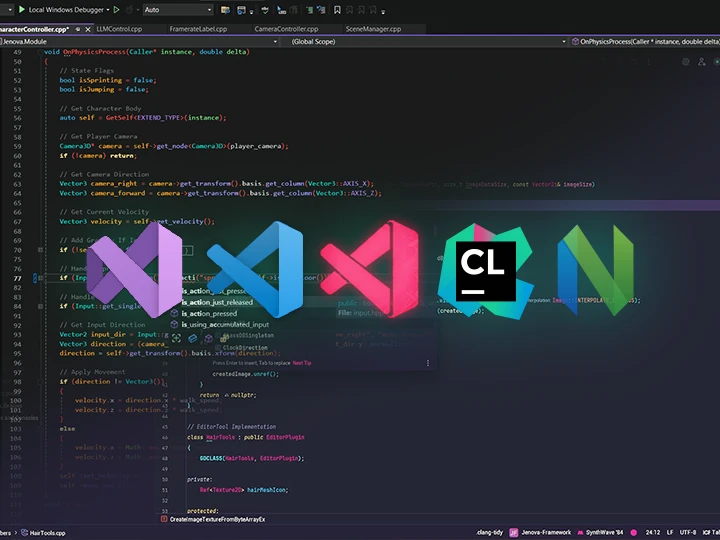Switch to the CameraController.cpp tab
Viewport: 720px width, 540px height.
tap(287, 29)
